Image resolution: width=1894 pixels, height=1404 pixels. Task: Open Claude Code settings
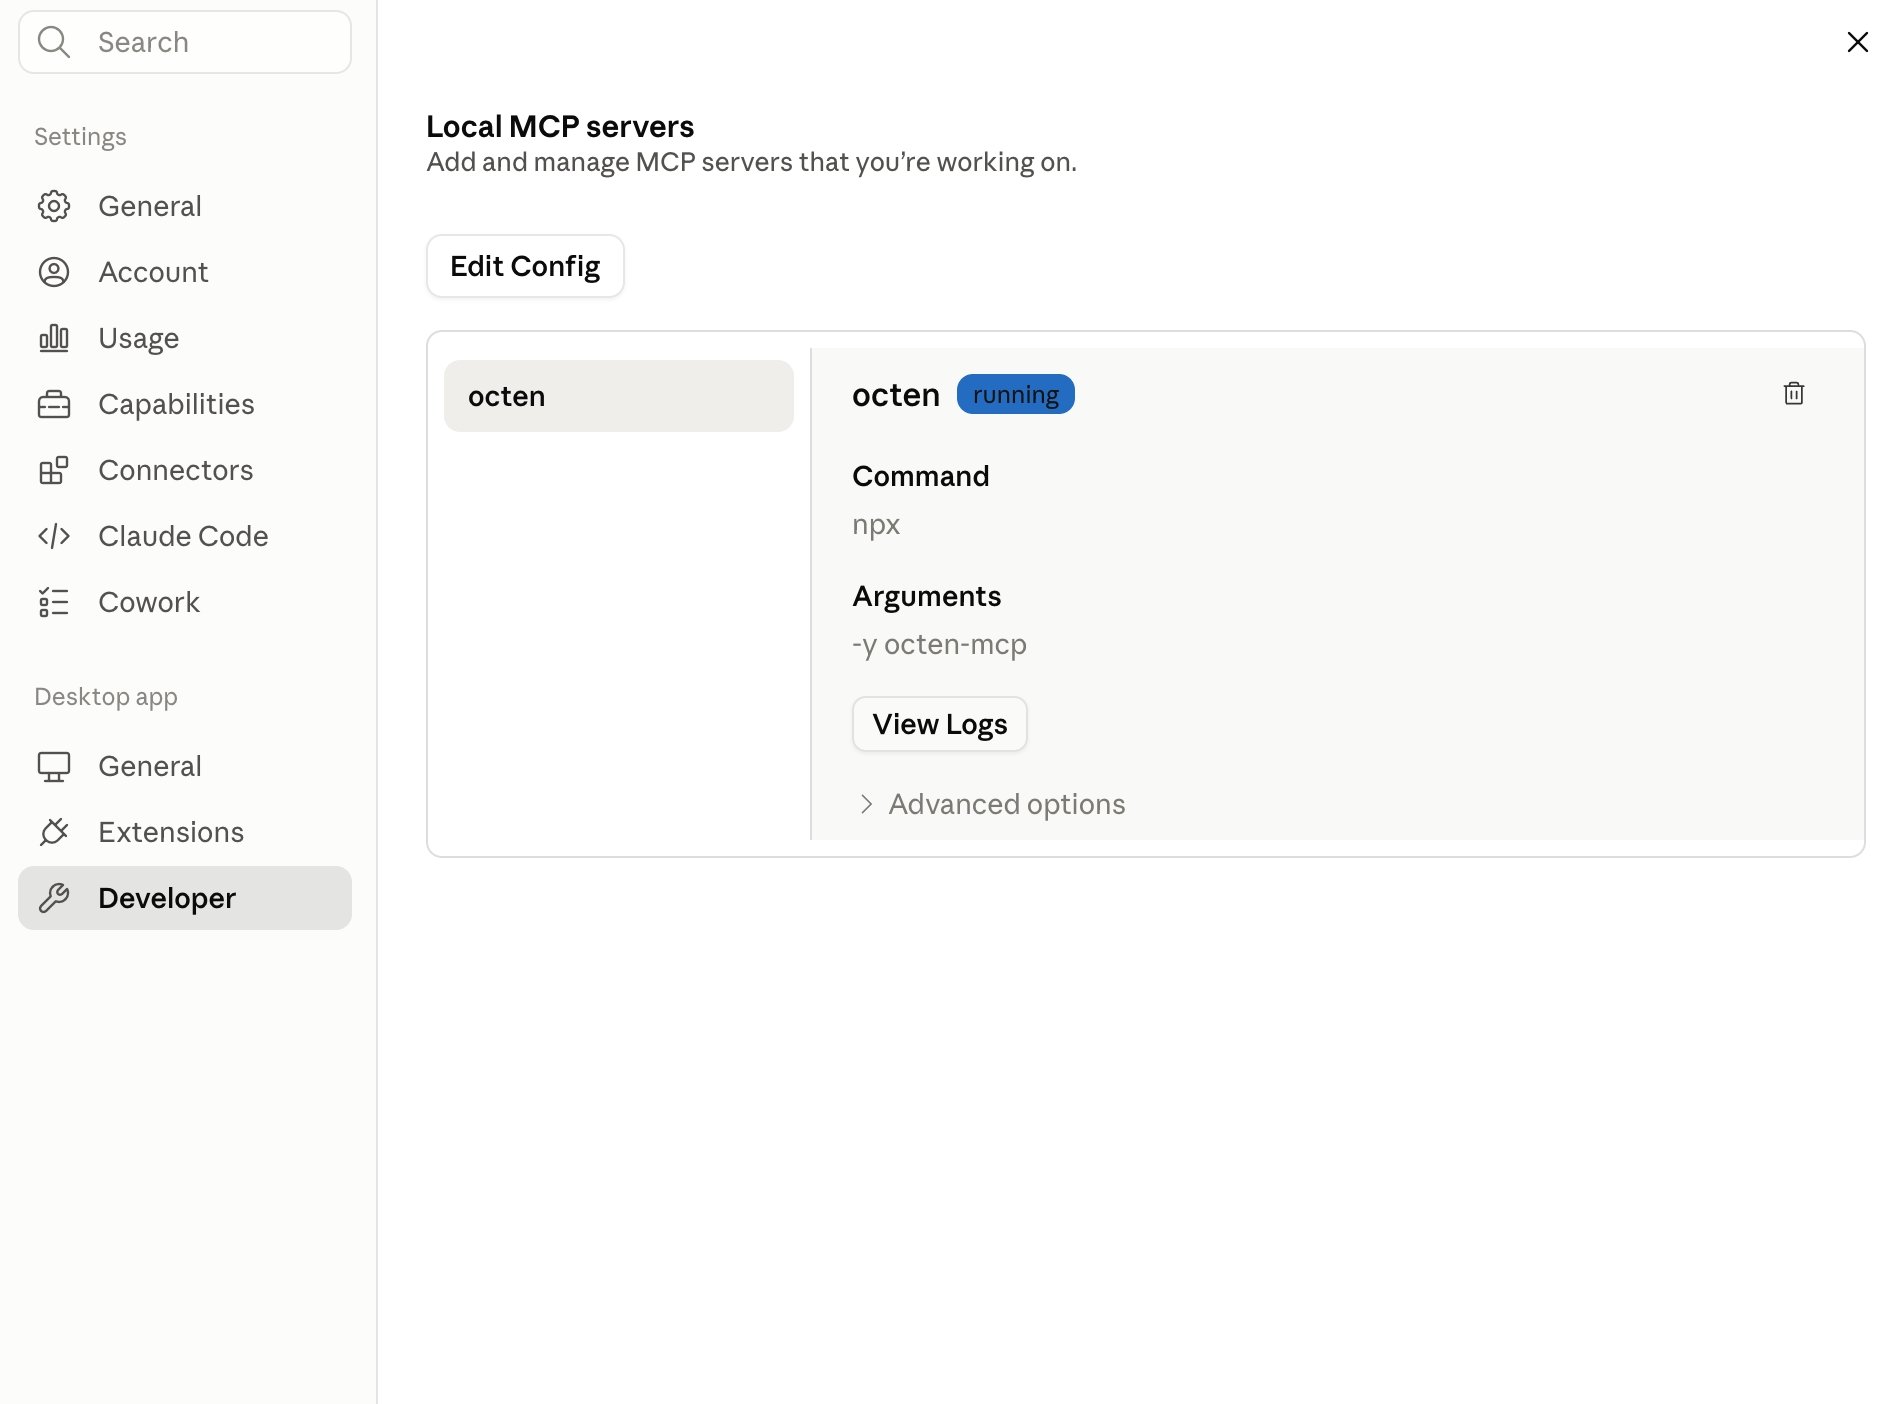coord(185,536)
